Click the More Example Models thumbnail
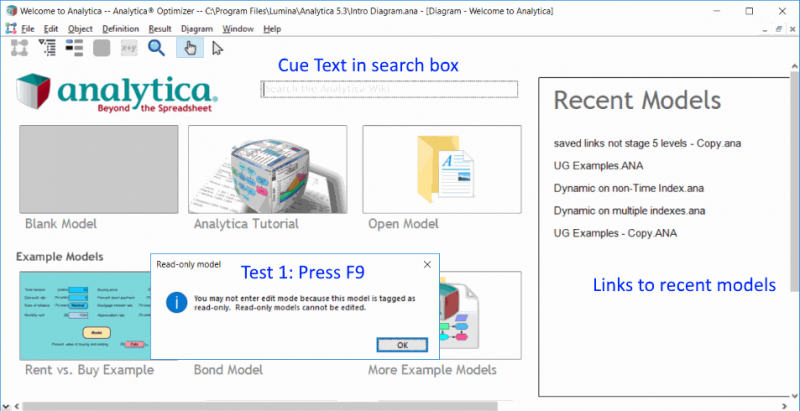Screen dimensions: 800x411 (x=480, y=316)
